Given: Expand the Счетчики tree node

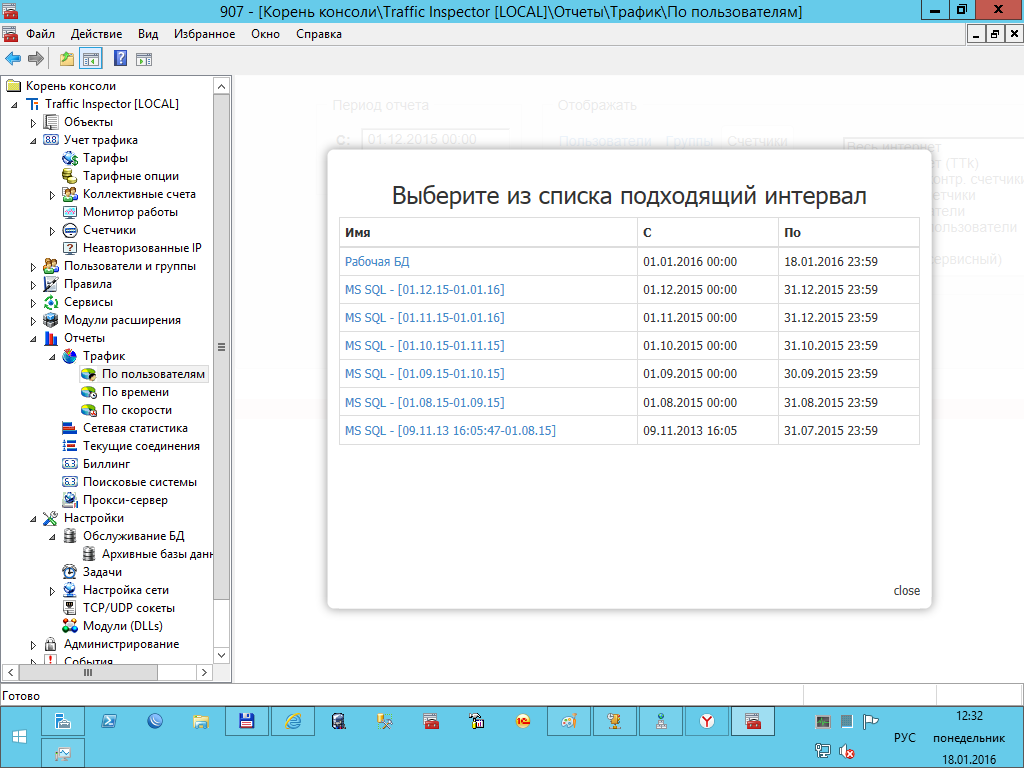Looking at the screenshot, I should tap(52, 231).
